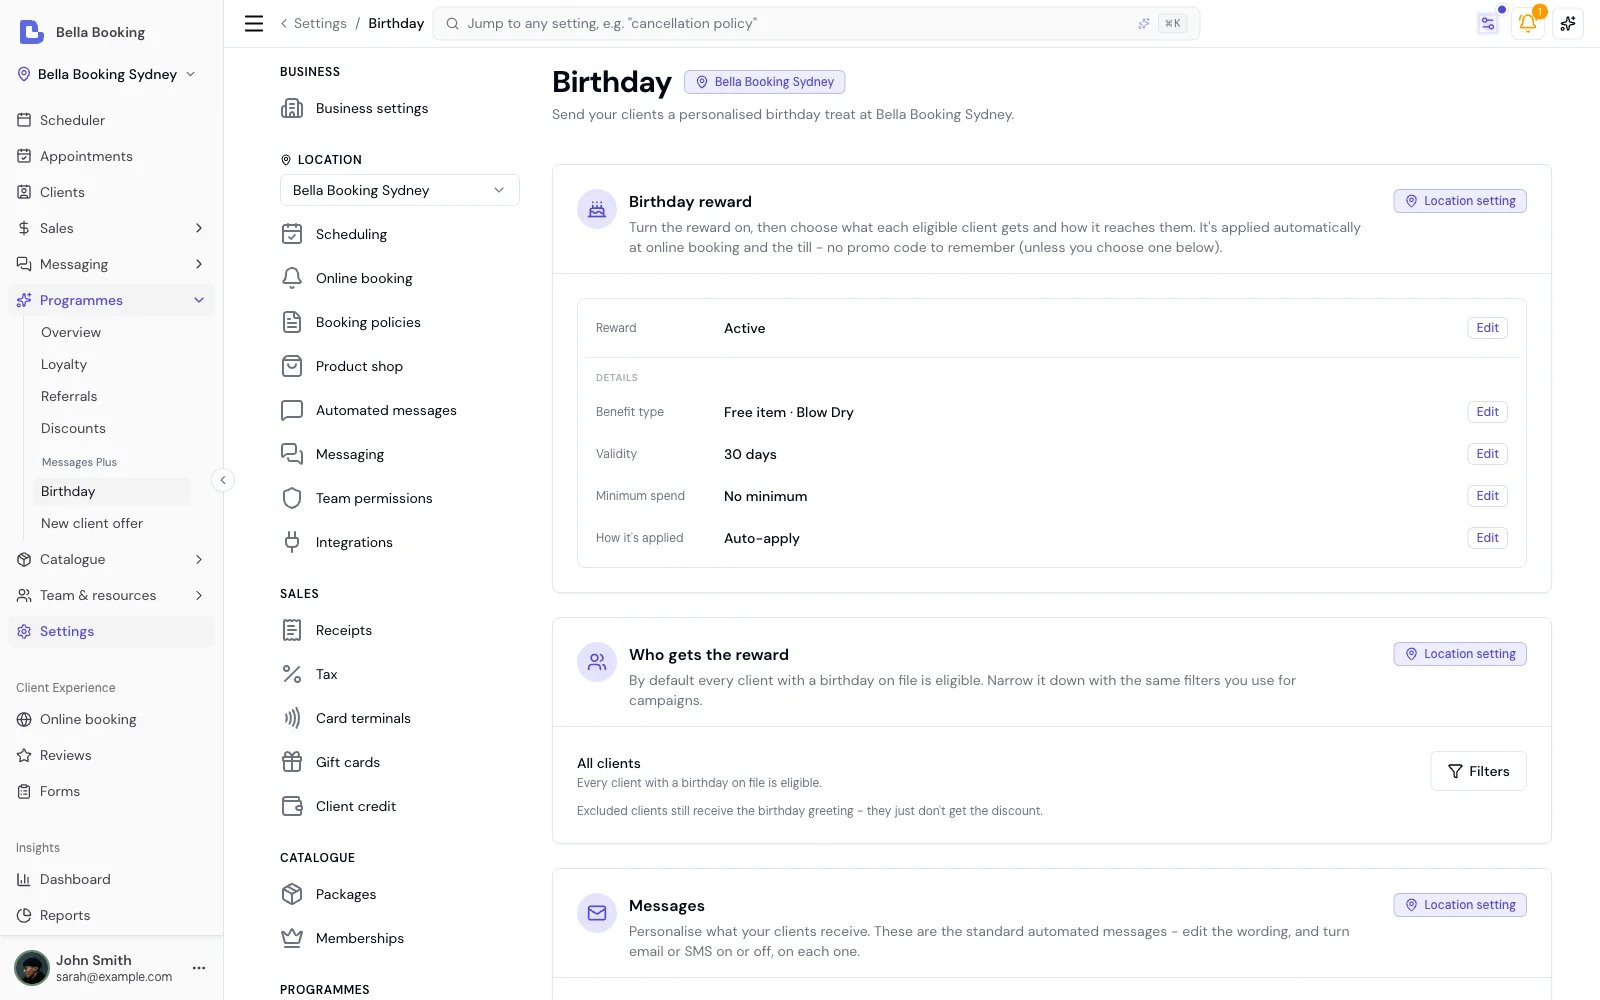Open the hamburger menu icon

point(254,23)
